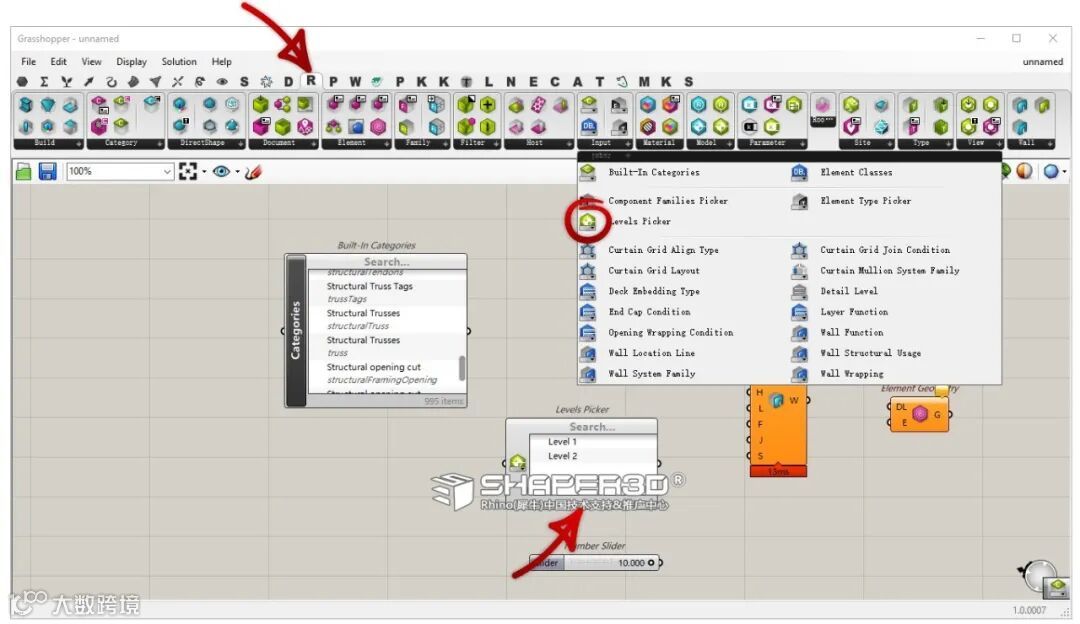Switch to the D component tab
1080x624 pixels.
pyautogui.click(x=289, y=81)
